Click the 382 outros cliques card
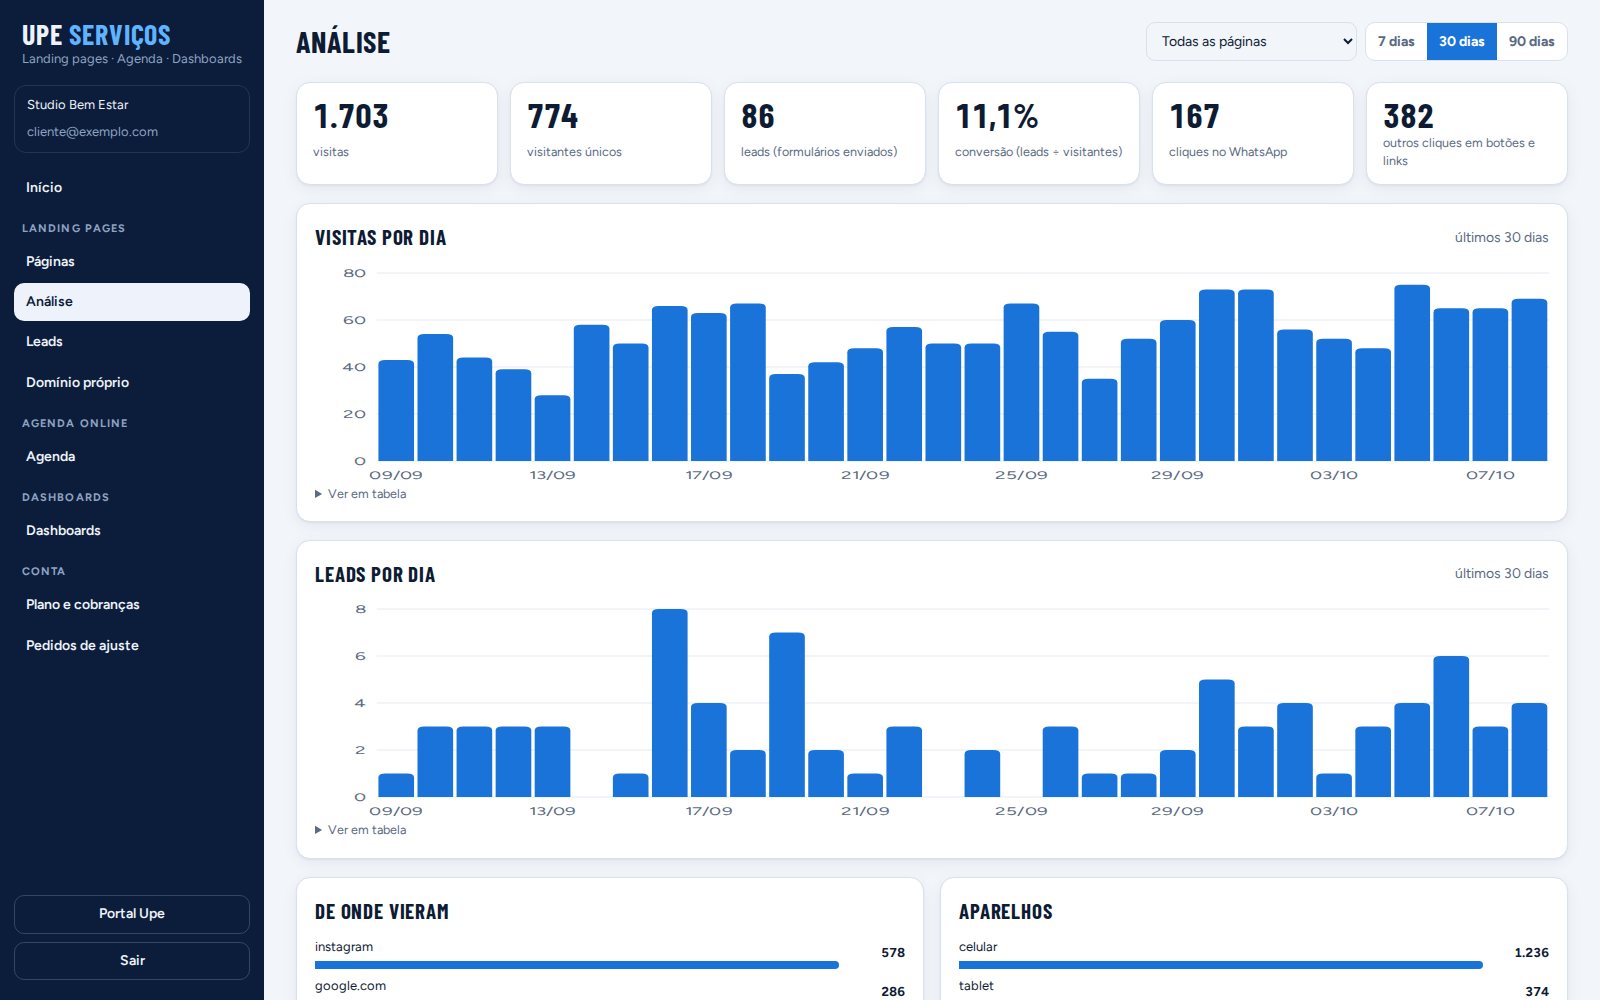1600x1000 pixels. [1467, 133]
